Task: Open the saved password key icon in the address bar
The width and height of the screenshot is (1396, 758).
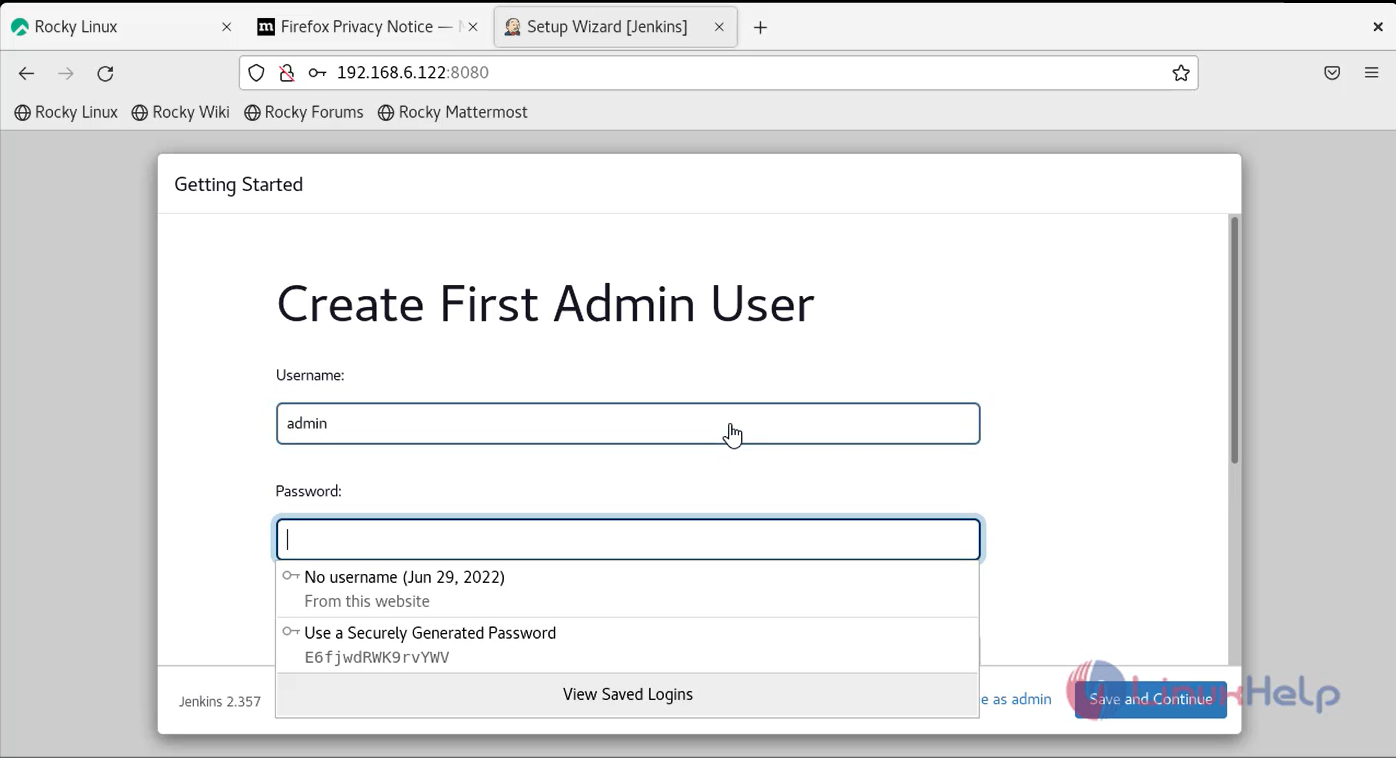Action: click(x=317, y=73)
